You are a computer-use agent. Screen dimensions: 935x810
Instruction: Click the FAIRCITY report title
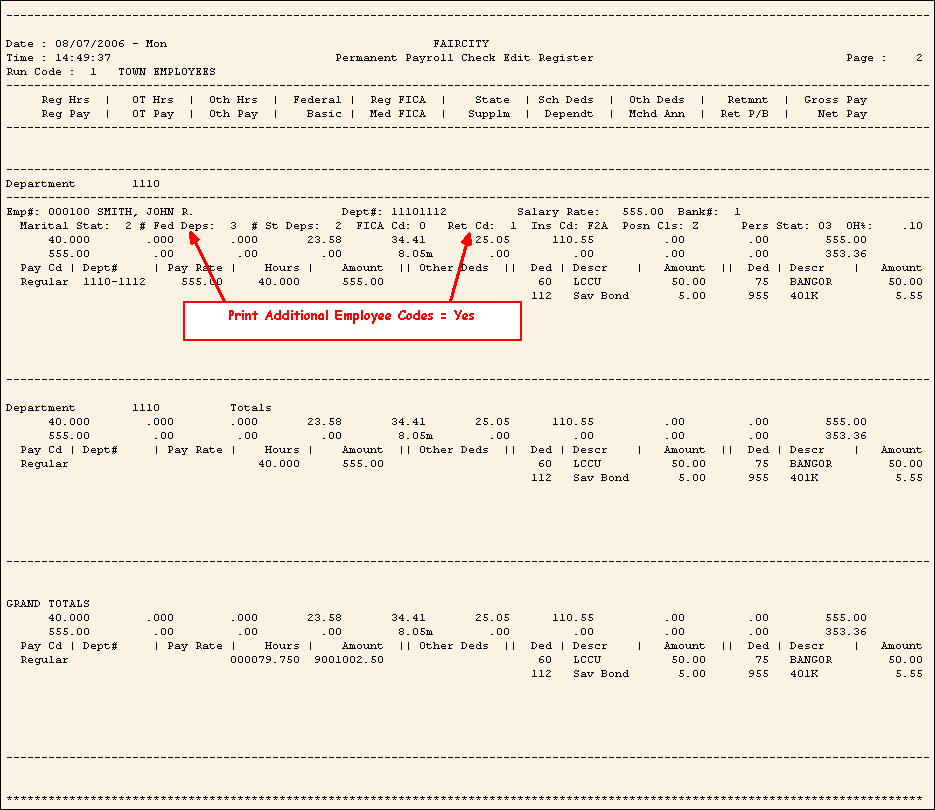[462, 44]
